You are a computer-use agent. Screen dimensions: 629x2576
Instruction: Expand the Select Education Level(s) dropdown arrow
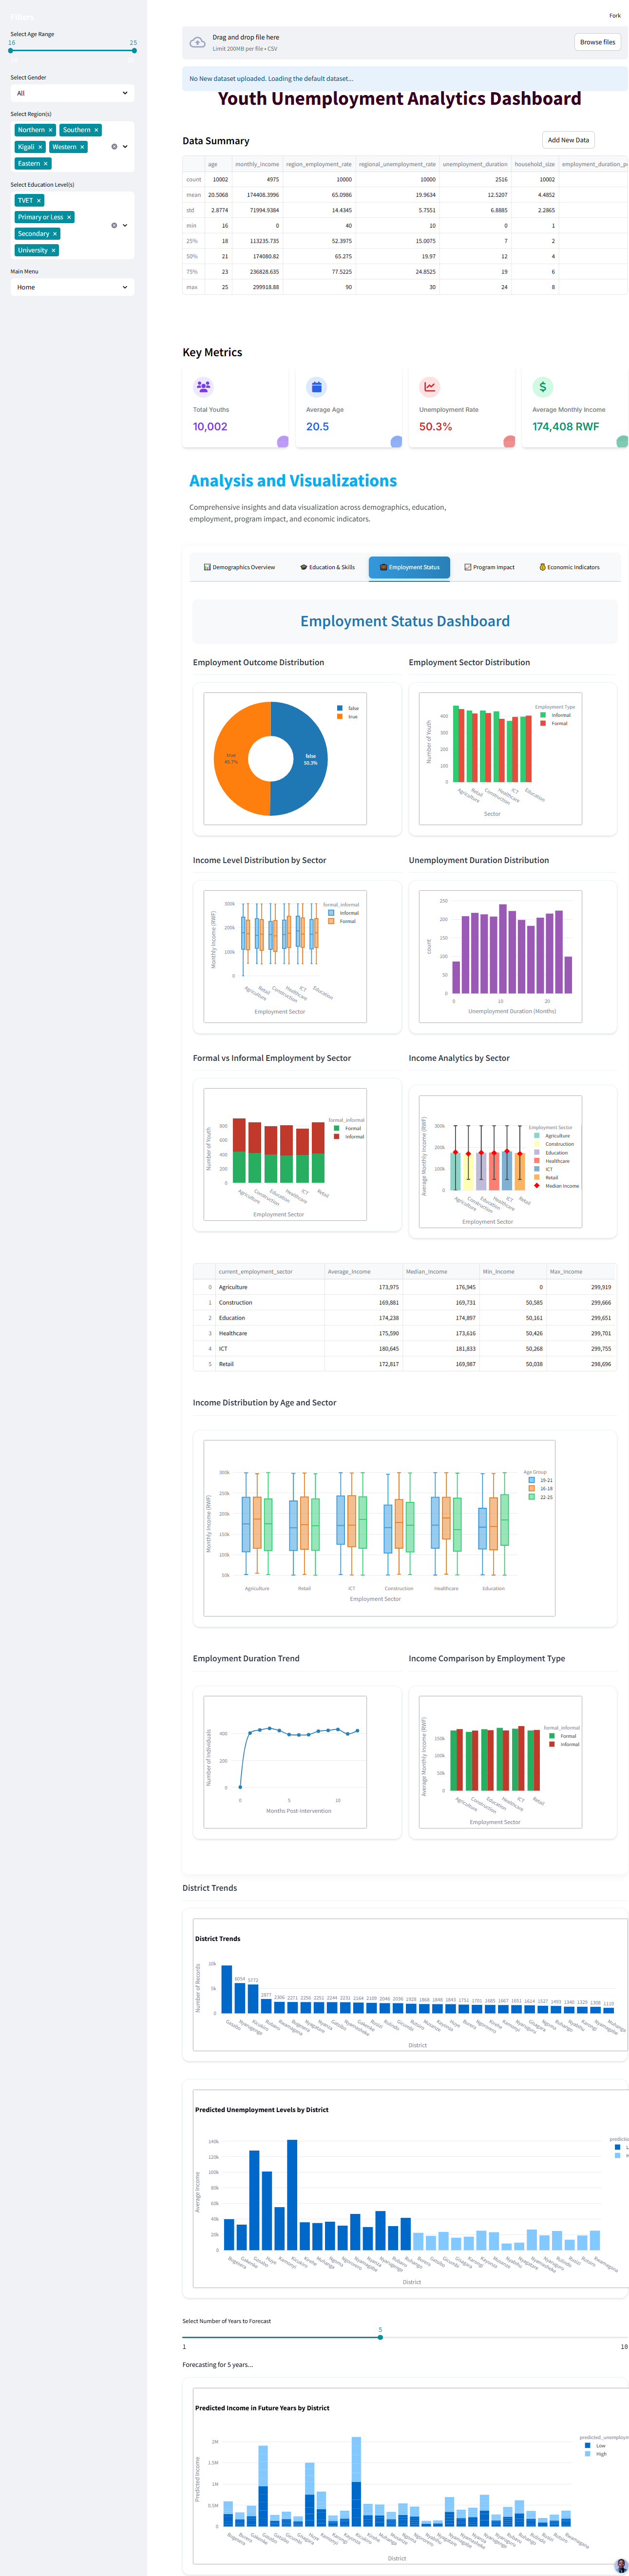pyautogui.click(x=125, y=225)
